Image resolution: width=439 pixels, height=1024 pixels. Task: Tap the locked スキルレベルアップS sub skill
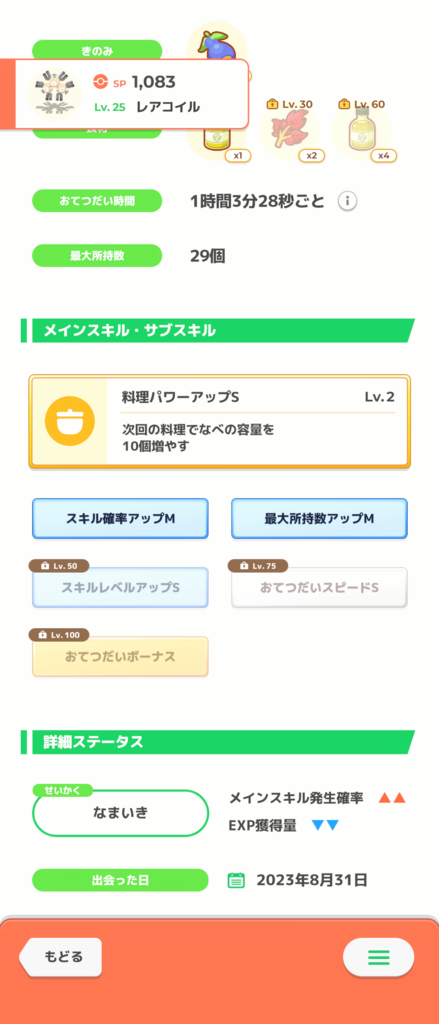120,587
